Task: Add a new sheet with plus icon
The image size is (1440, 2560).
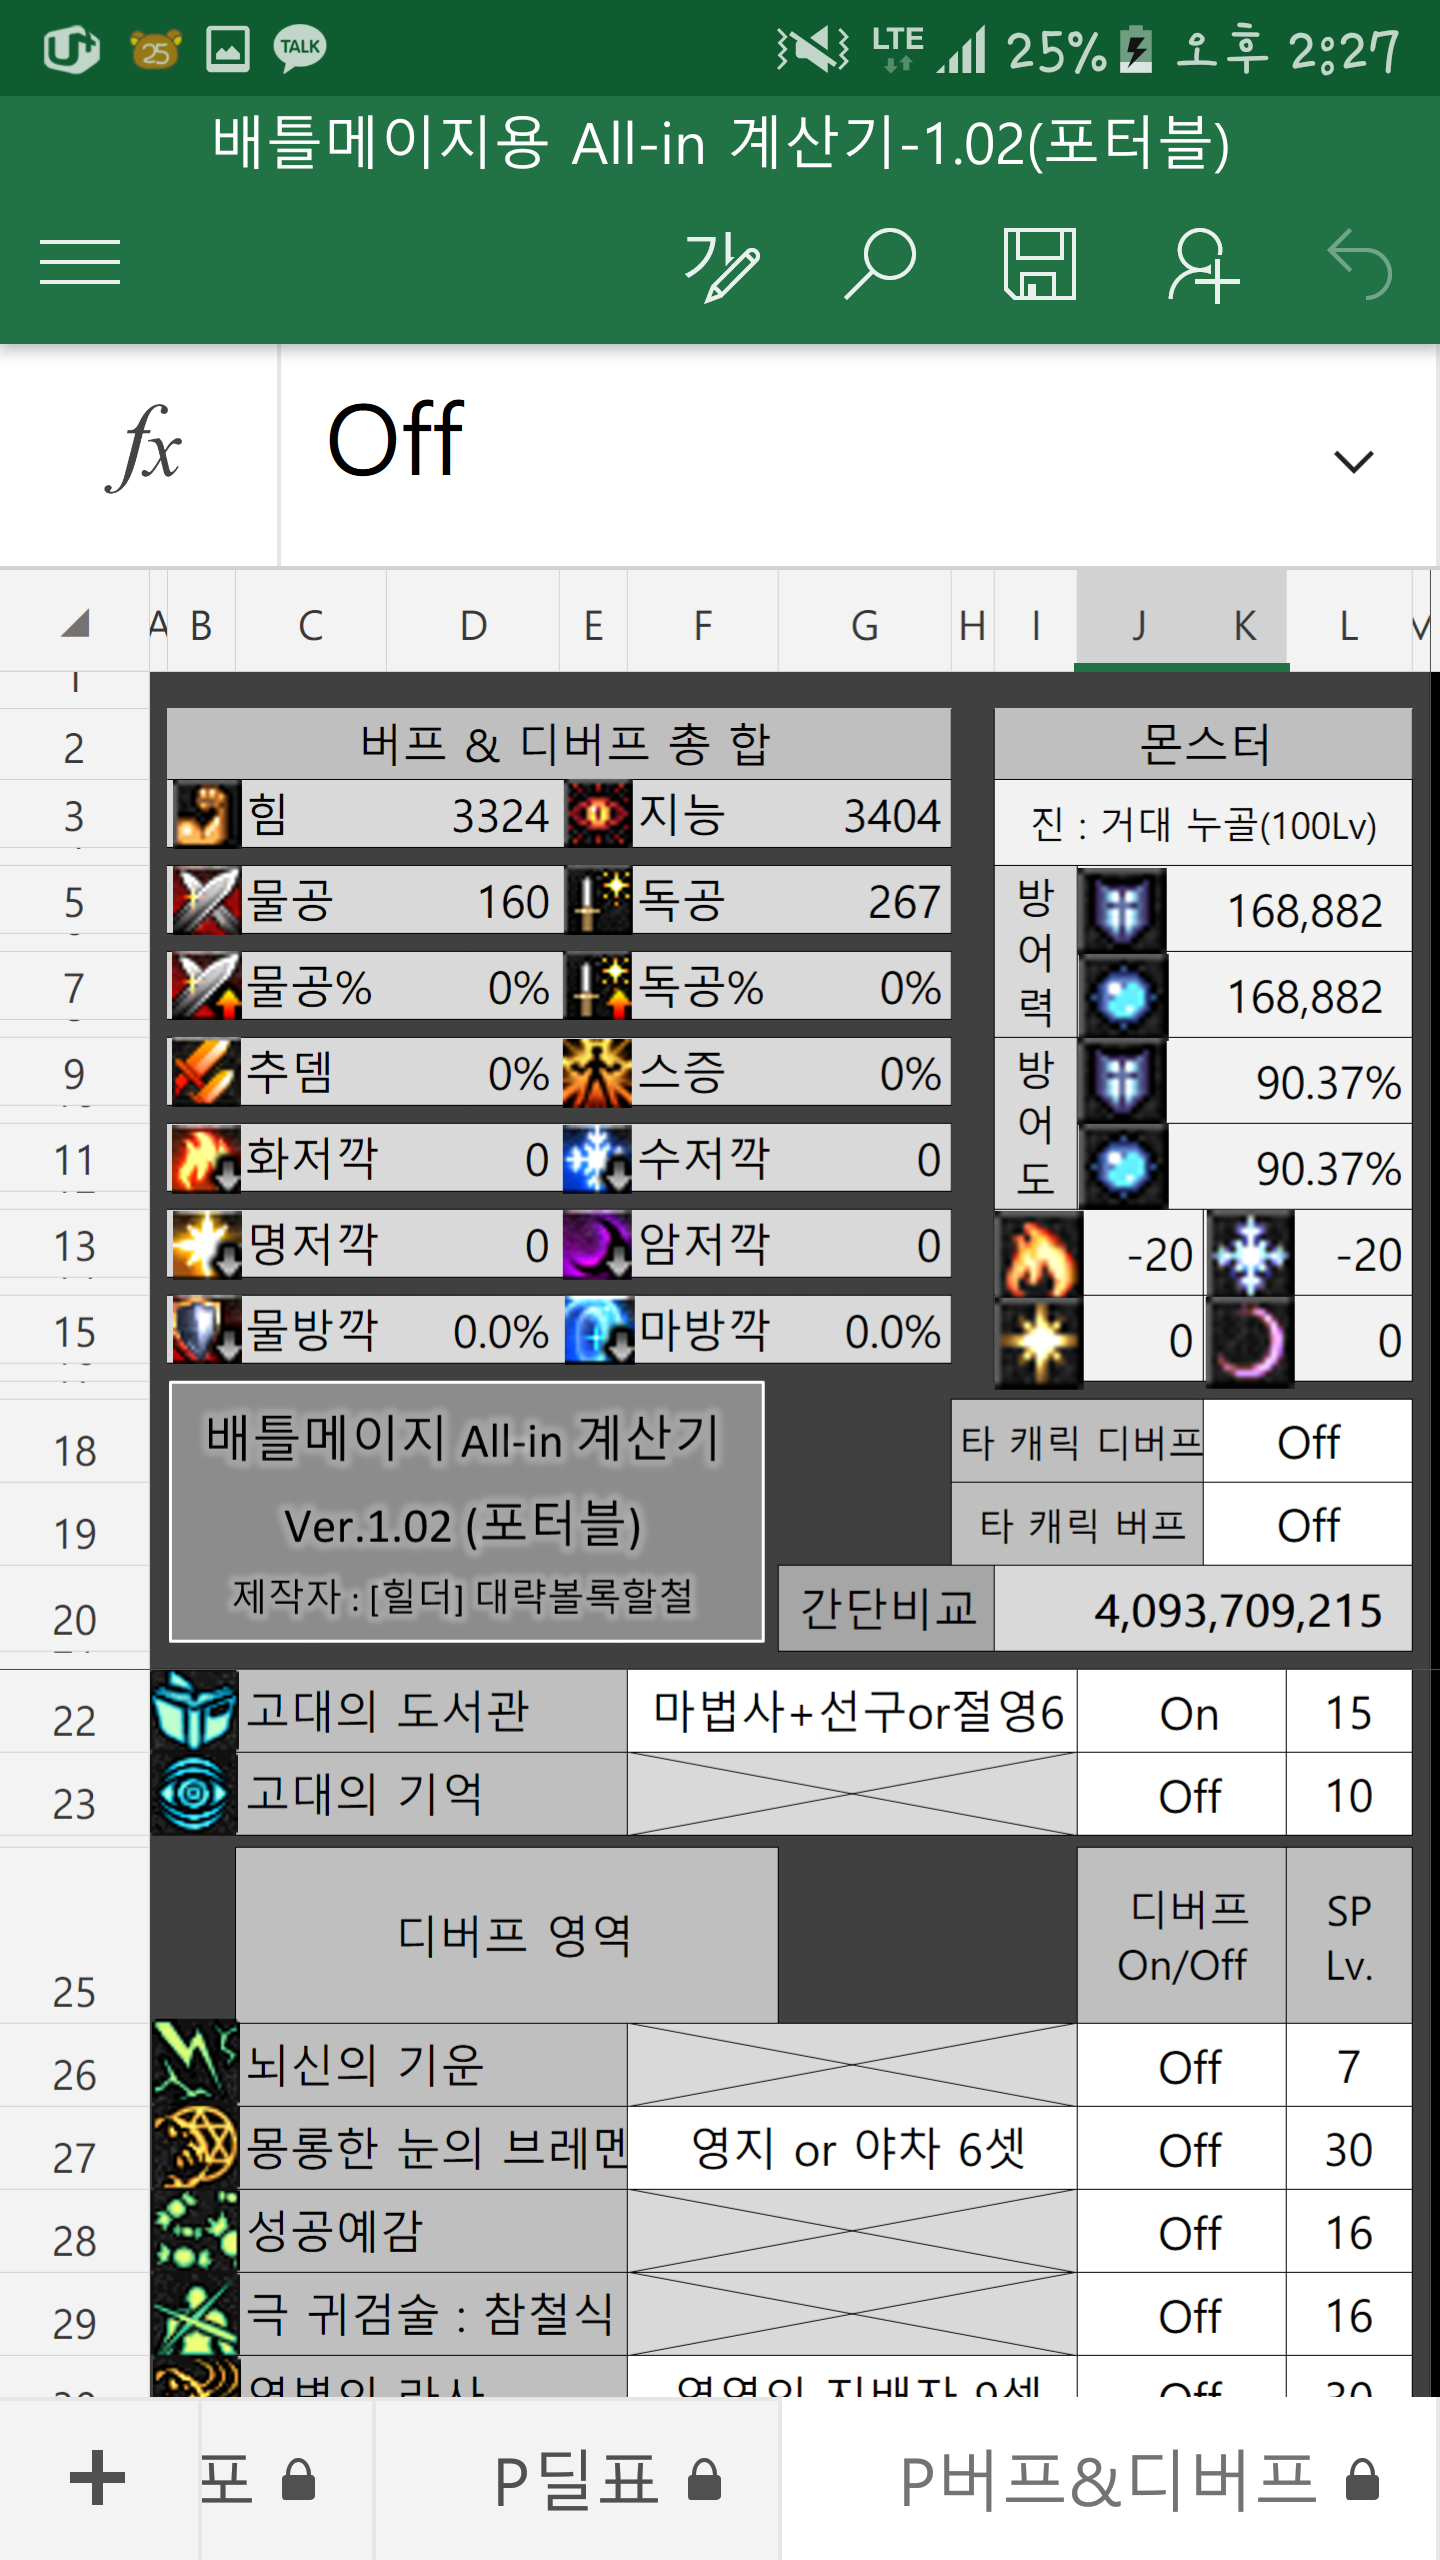Action: (97, 2478)
